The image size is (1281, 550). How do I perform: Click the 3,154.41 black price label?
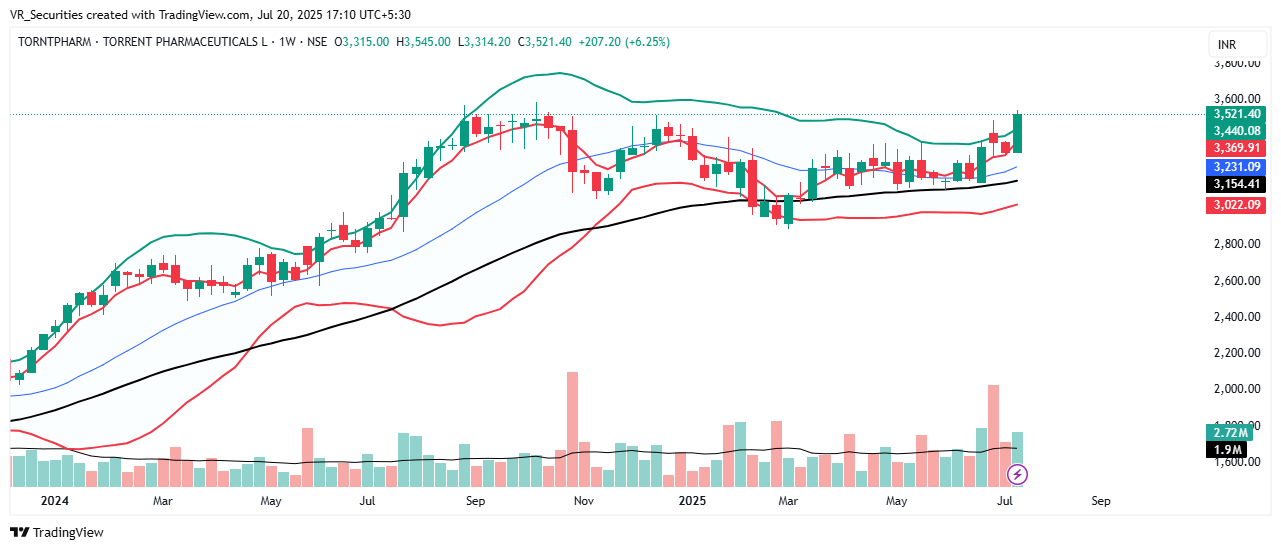click(x=1237, y=184)
